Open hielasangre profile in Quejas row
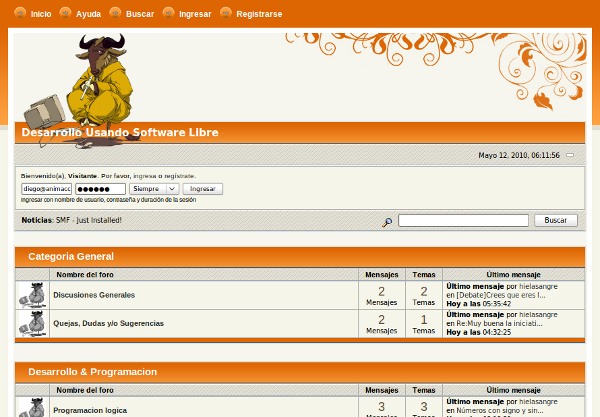The width and height of the screenshot is (600, 417). coord(538,315)
